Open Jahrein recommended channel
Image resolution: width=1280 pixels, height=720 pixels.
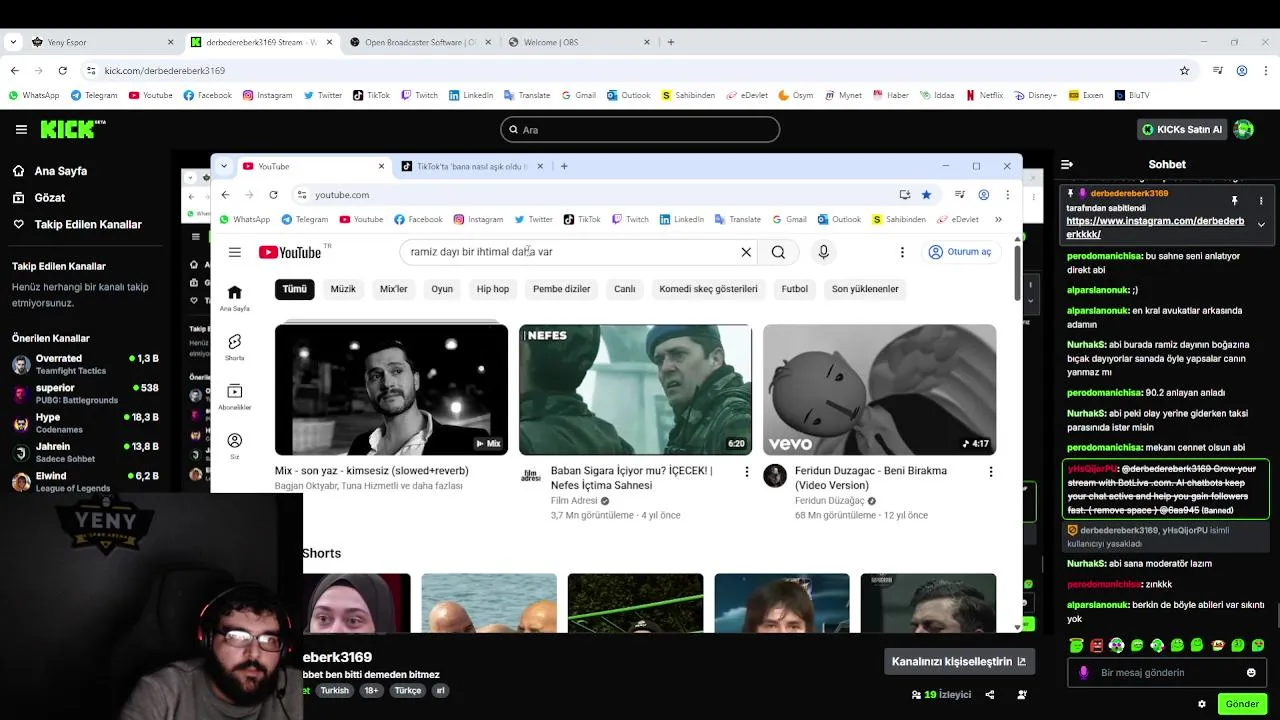85,453
